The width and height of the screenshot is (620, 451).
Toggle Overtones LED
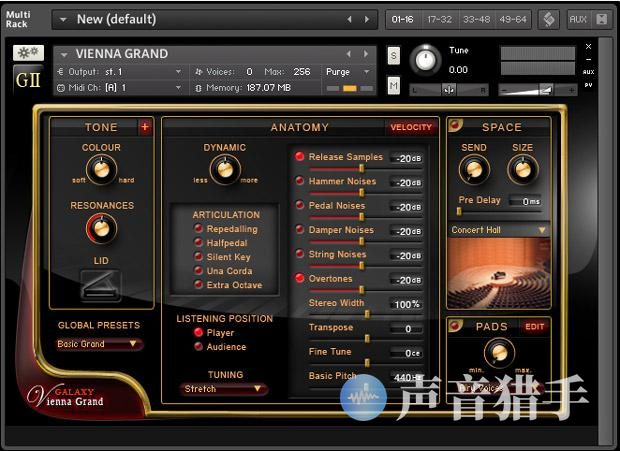pos(300,278)
